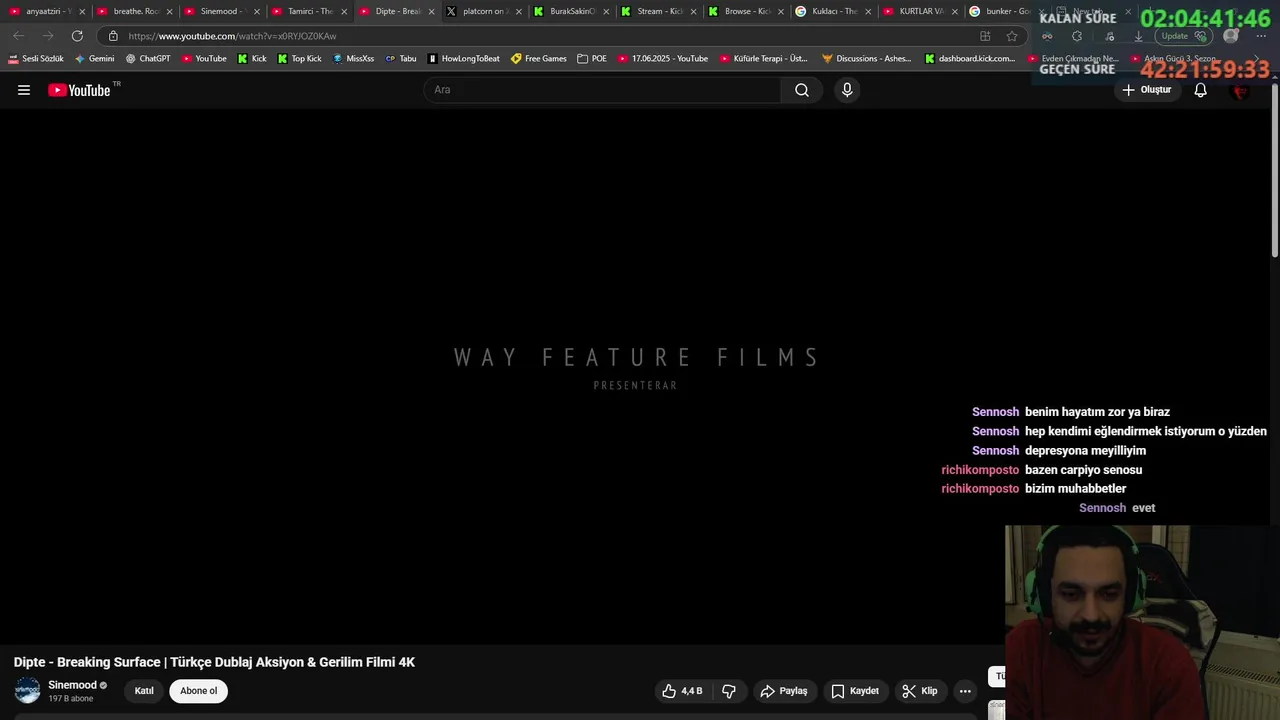Open the Sesli Sözlük bookmark

coord(36,59)
